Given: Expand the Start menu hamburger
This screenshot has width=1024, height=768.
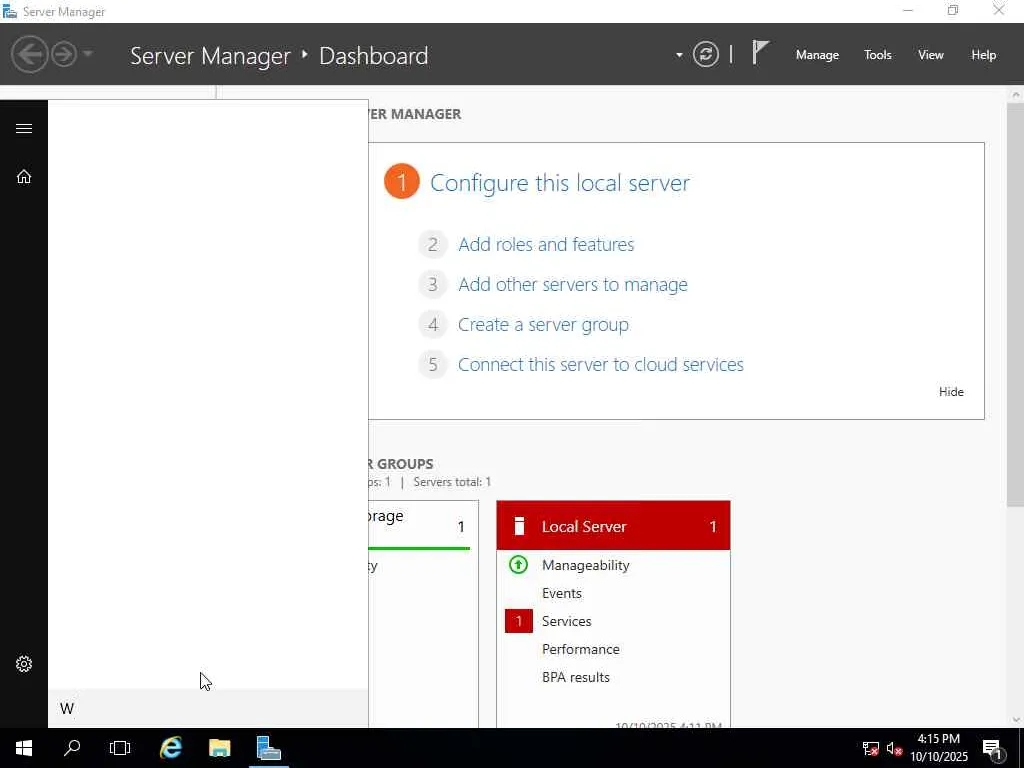Looking at the screenshot, I should 24,128.
